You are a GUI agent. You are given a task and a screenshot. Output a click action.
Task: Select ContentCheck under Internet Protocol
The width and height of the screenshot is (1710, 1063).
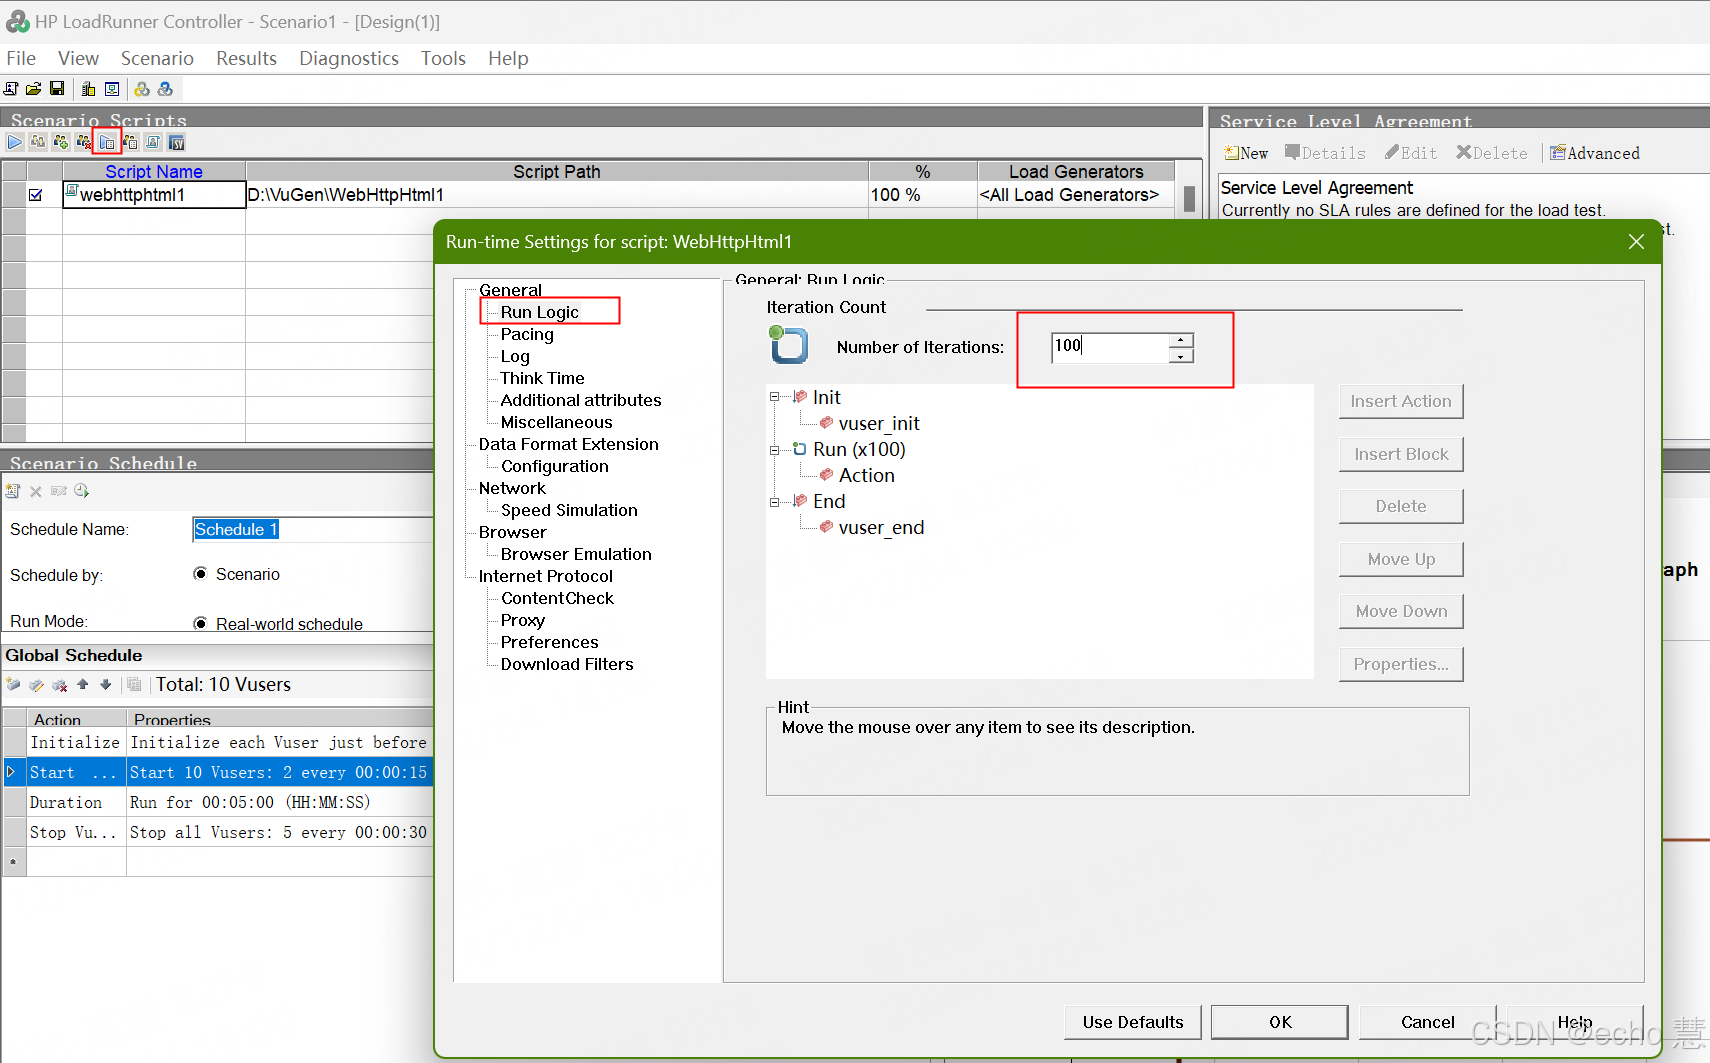[x=557, y=598]
